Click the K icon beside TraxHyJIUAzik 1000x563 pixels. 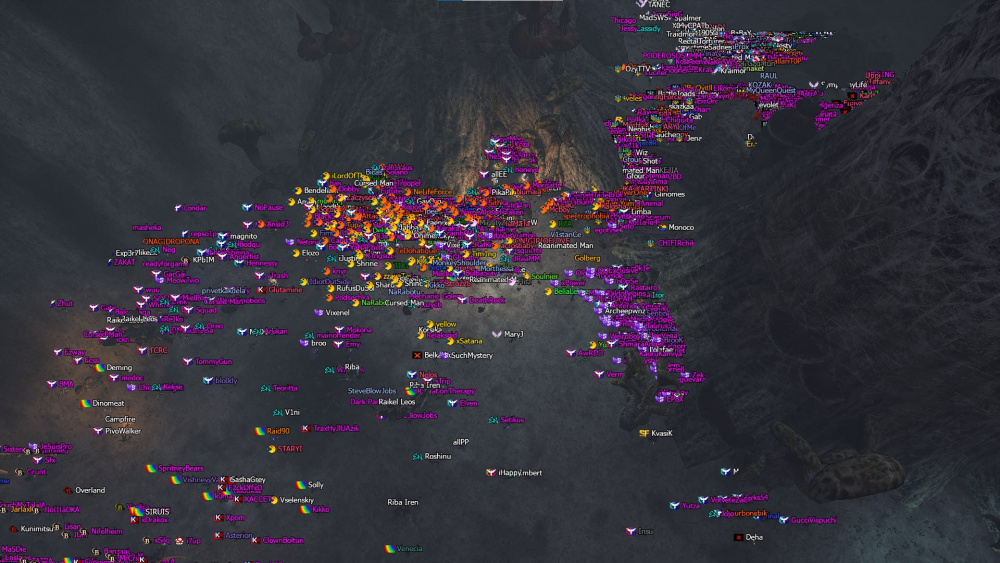tap(305, 428)
